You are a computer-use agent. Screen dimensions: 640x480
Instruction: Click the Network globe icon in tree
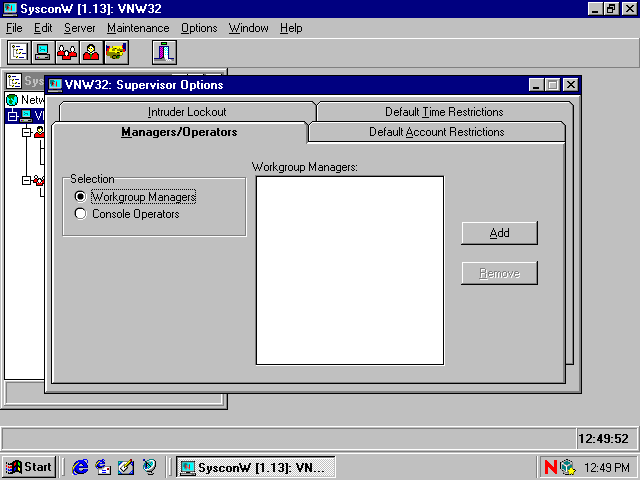[x=12, y=100]
